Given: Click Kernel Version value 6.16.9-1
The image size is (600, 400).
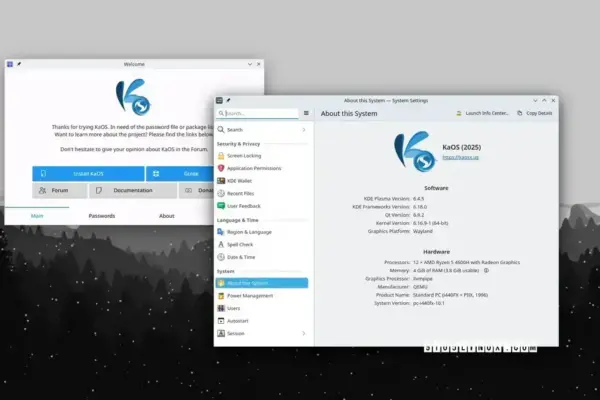Looking at the screenshot, I should 430,223.
